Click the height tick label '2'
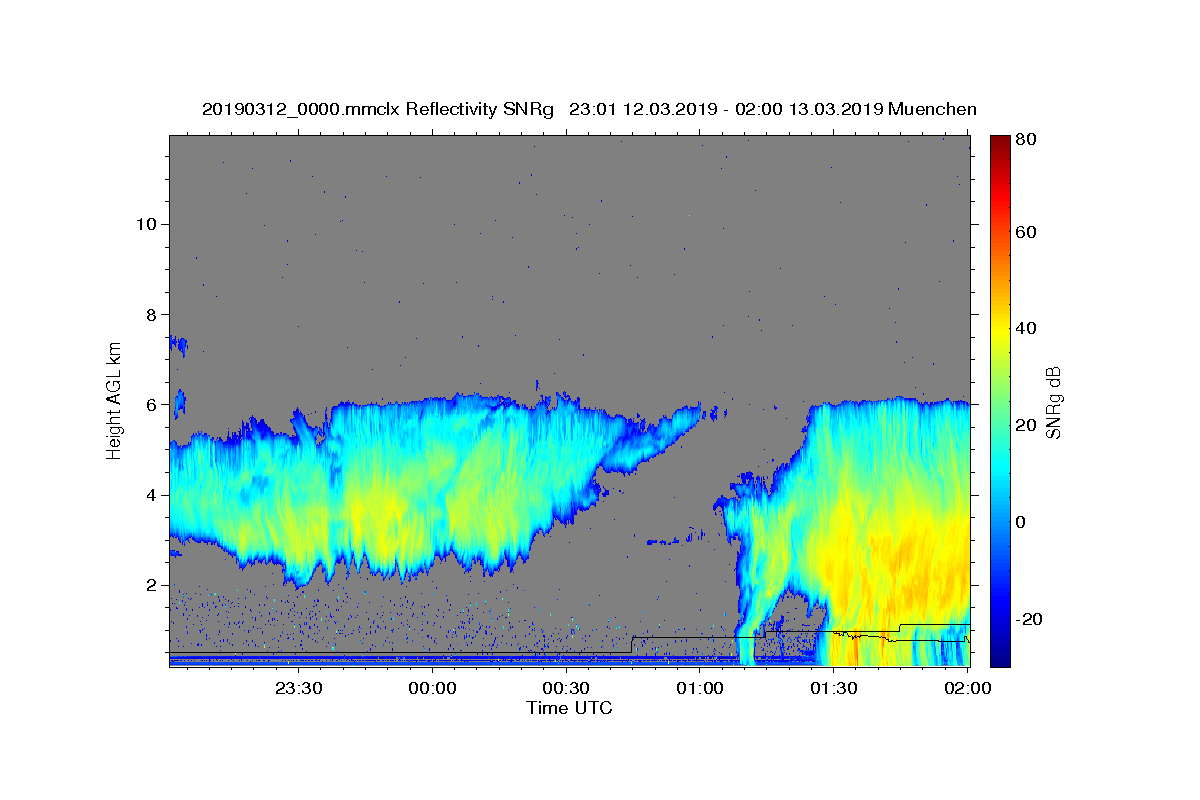The image size is (1200, 800). [151, 585]
